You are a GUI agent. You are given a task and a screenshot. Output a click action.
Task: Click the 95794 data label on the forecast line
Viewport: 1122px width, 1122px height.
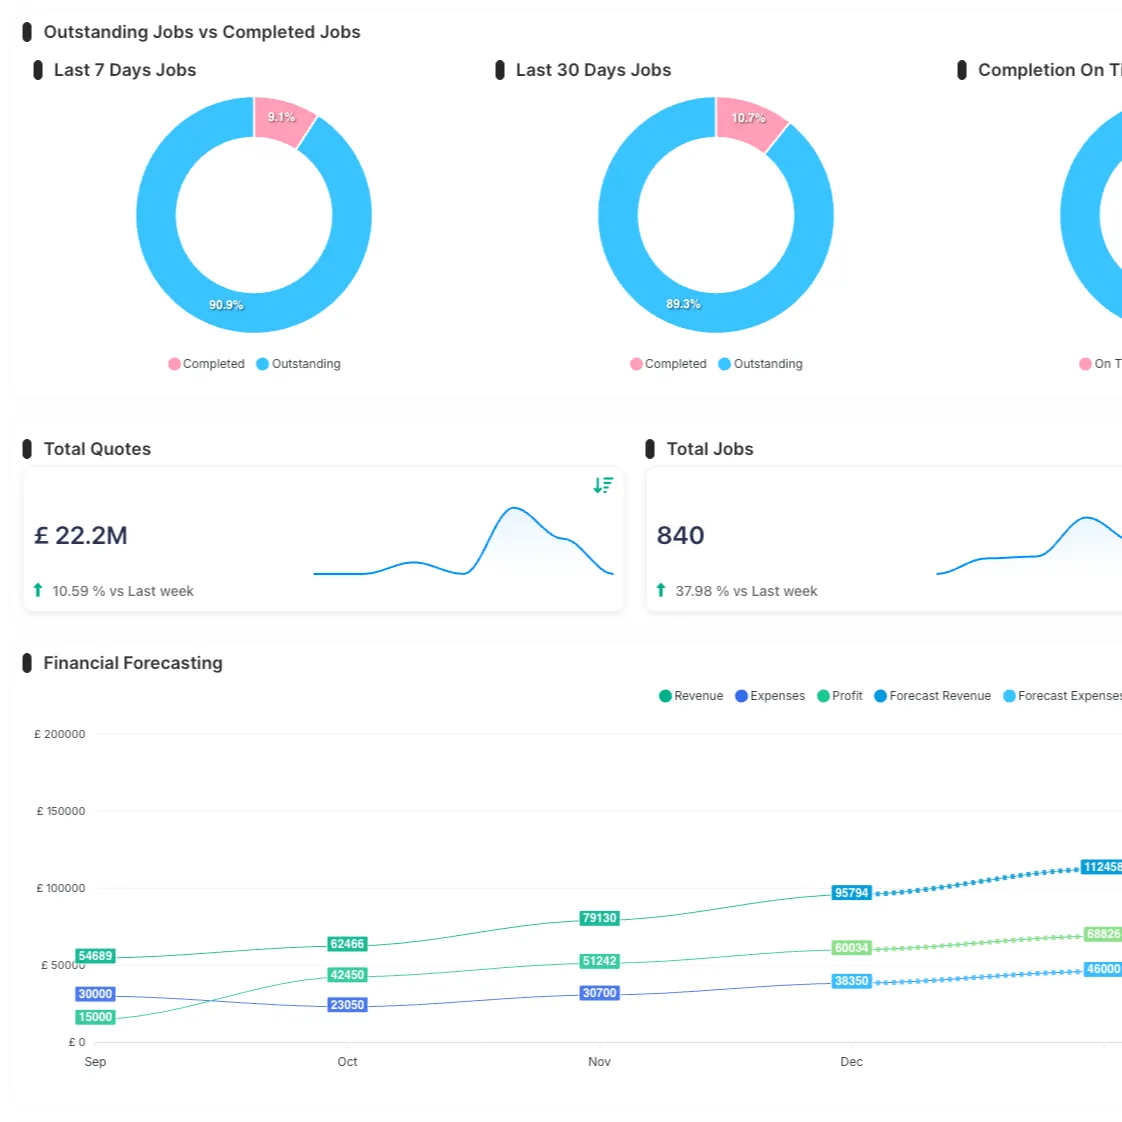point(851,892)
